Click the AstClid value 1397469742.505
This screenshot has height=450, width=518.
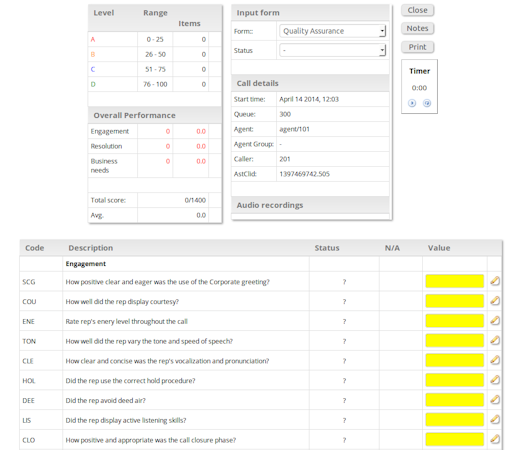[x=304, y=174]
